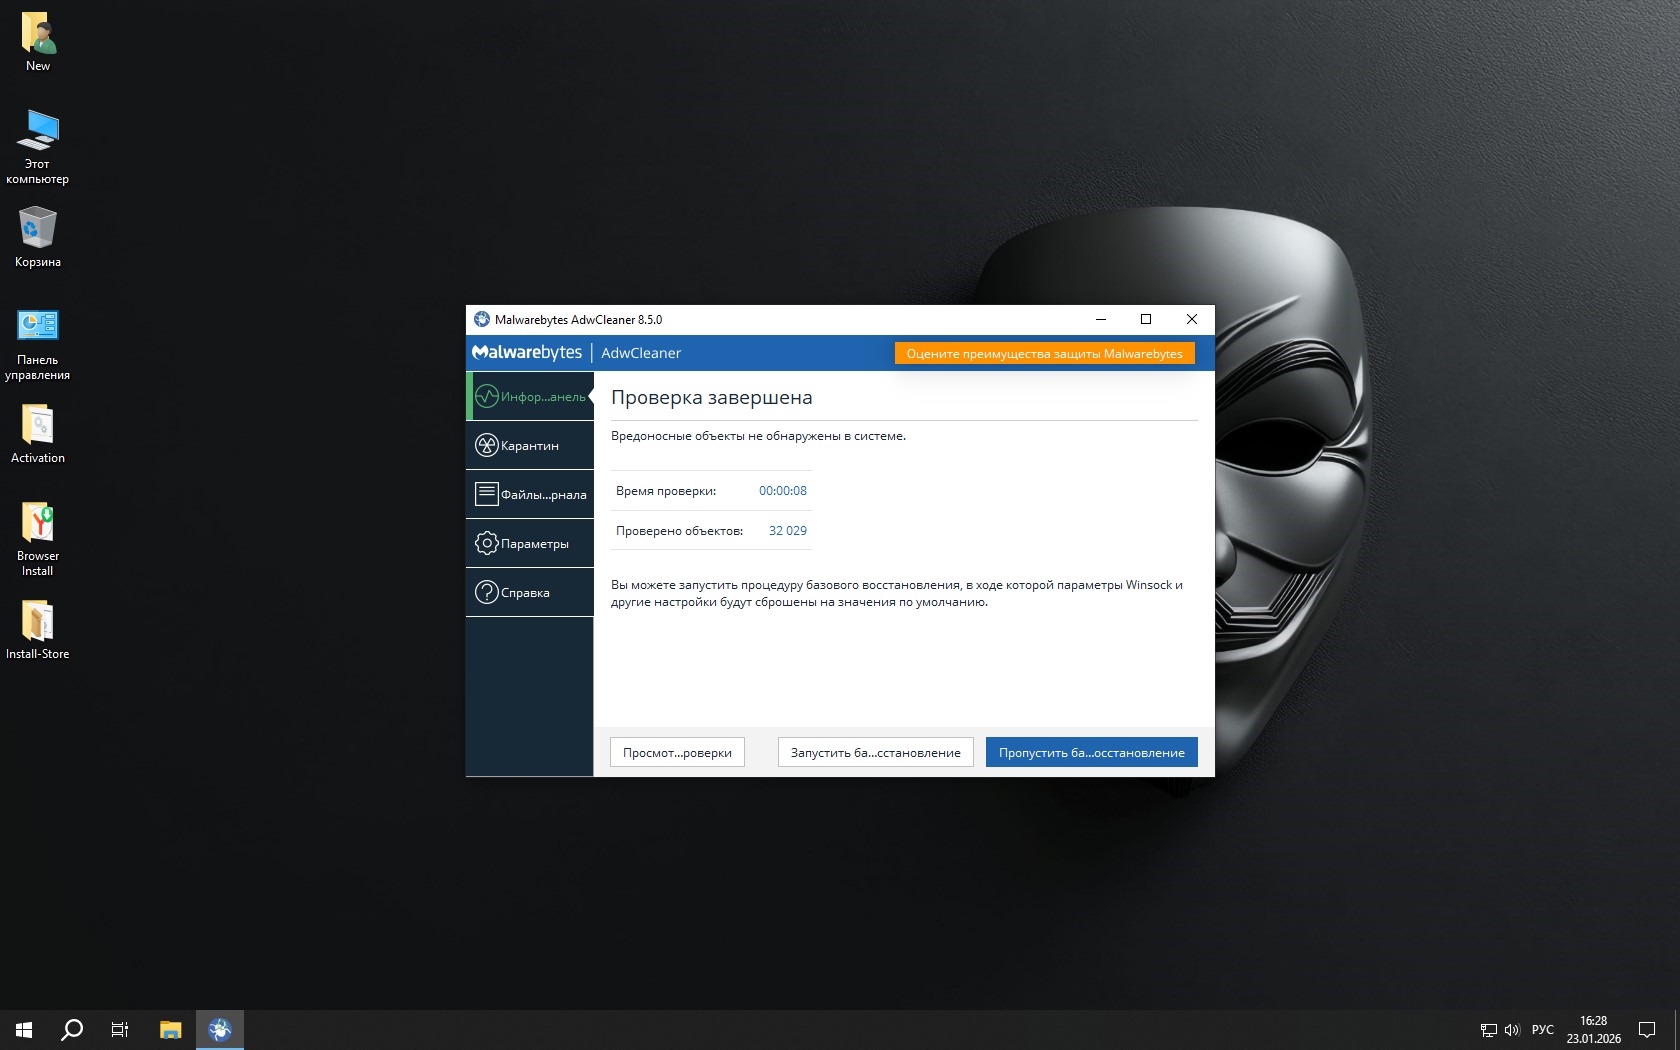
Task: Click the orange Malwarebytes protection promo button
Action: coord(1044,354)
